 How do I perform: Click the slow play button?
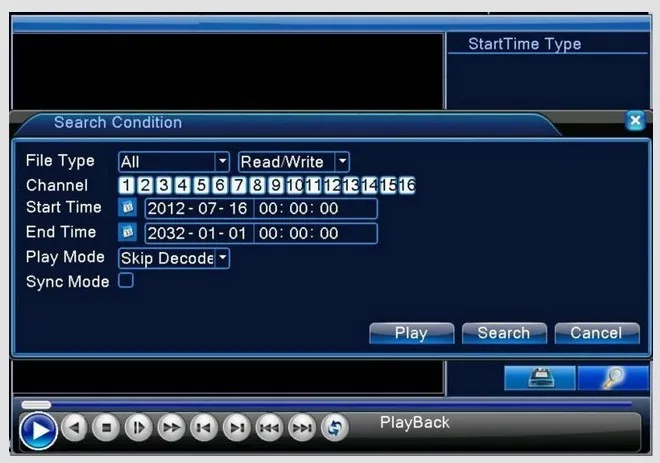[x=138, y=428]
